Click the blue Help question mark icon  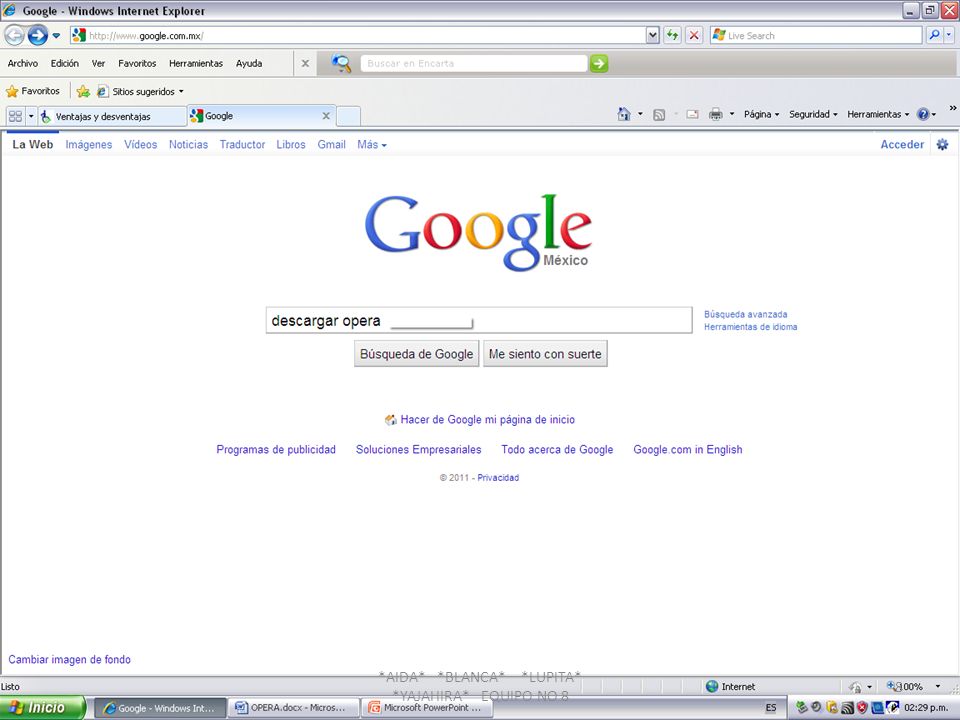pos(923,114)
